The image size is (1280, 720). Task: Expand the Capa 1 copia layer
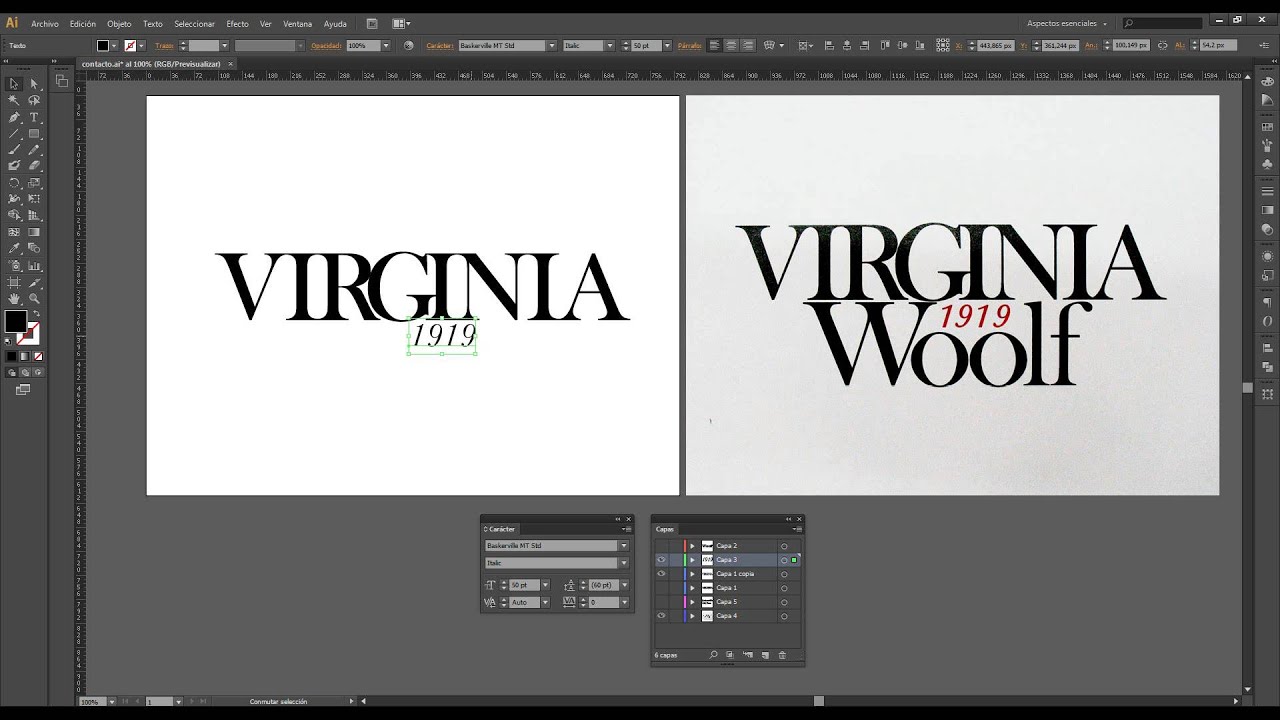(692, 574)
